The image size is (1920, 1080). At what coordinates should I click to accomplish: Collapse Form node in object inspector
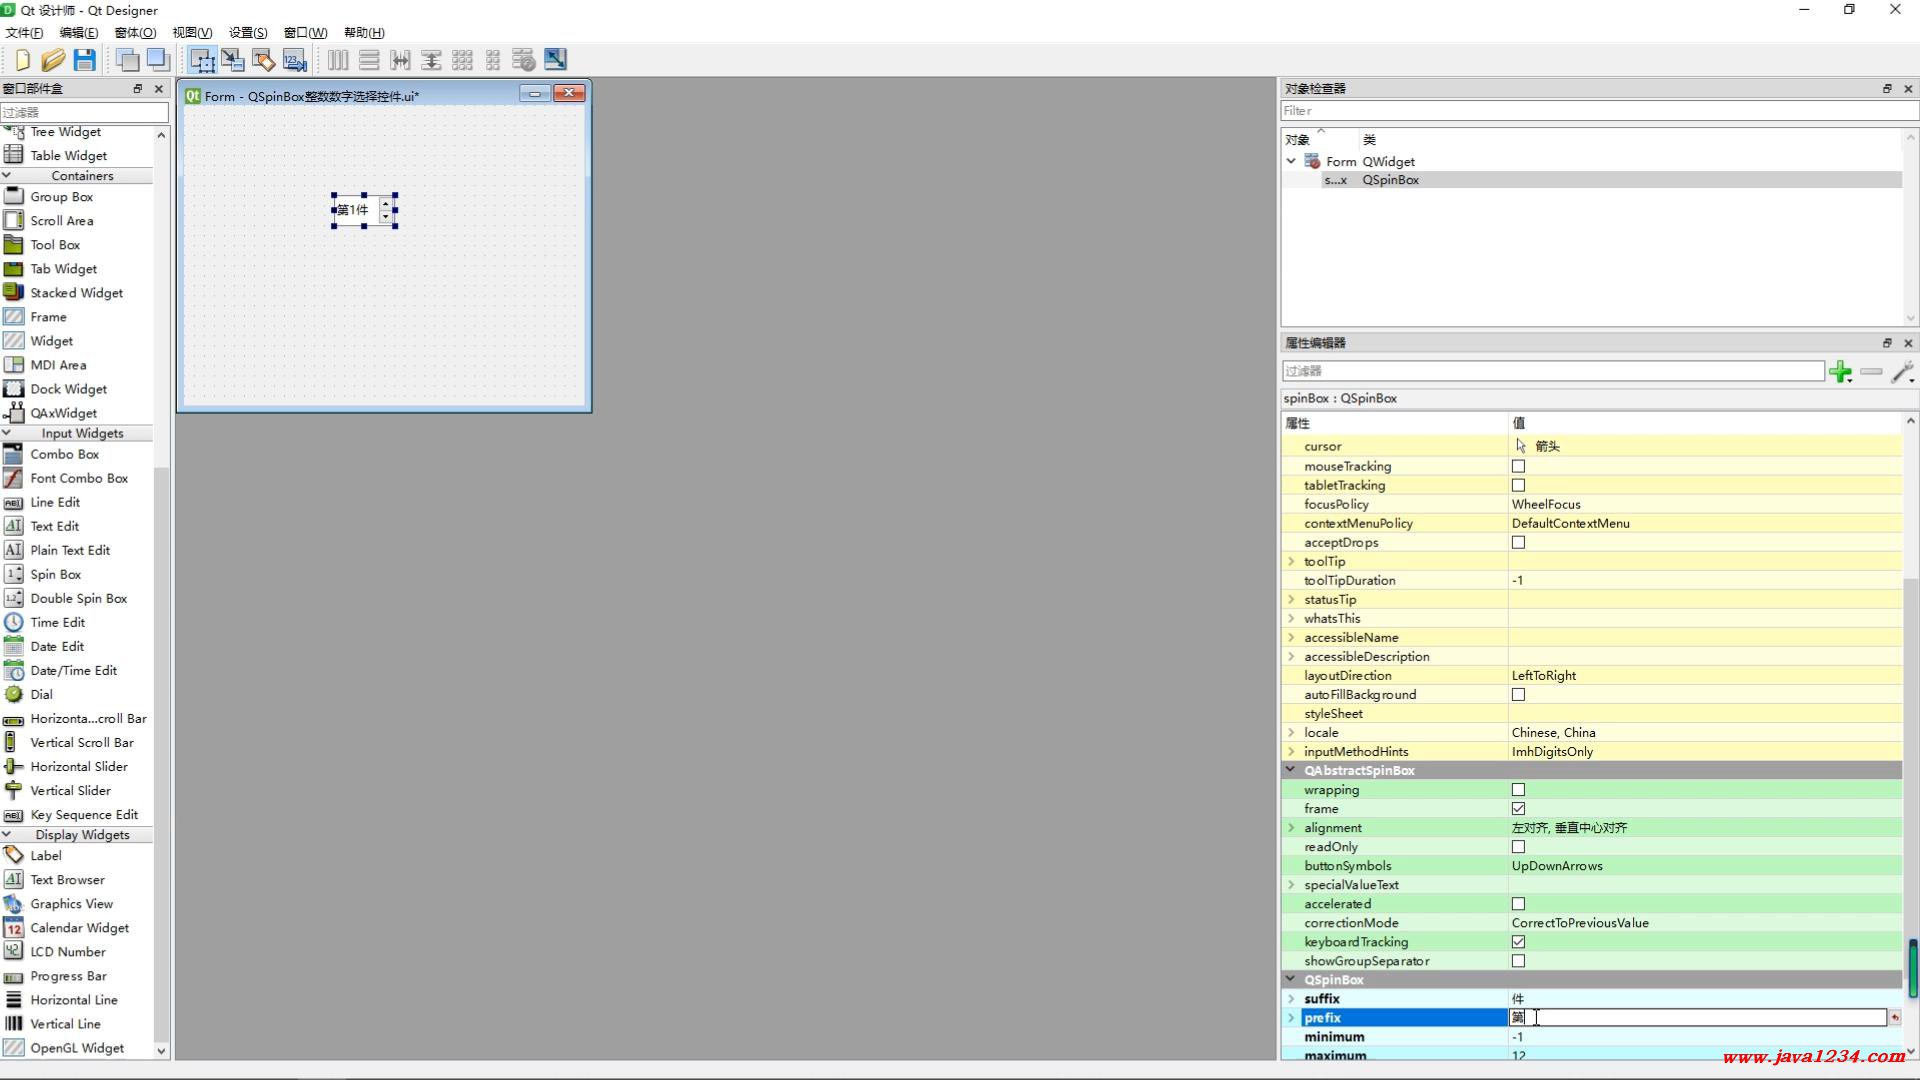click(1291, 161)
